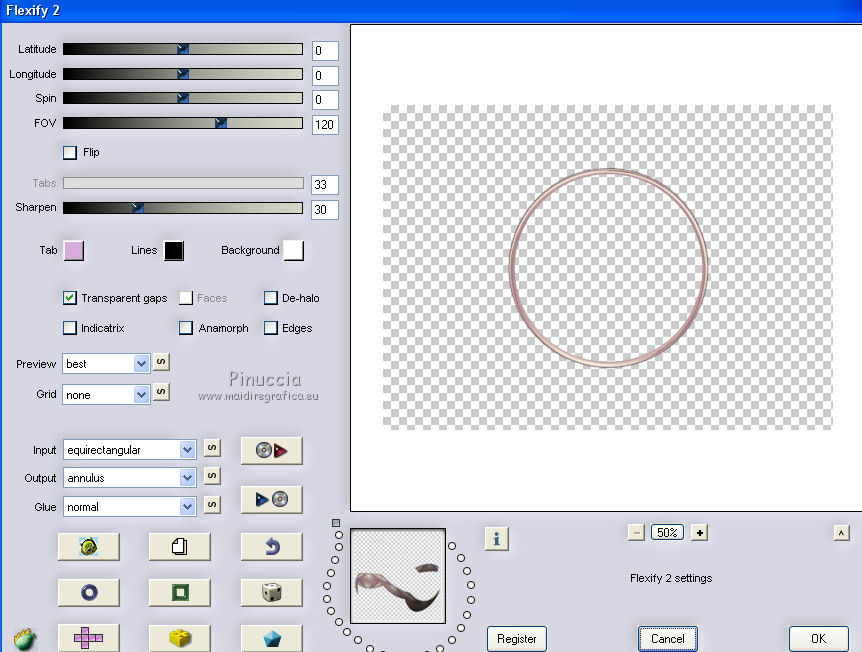Click the green square frame button
Screen dimensions: 862x652
pyautogui.click(x=180, y=593)
